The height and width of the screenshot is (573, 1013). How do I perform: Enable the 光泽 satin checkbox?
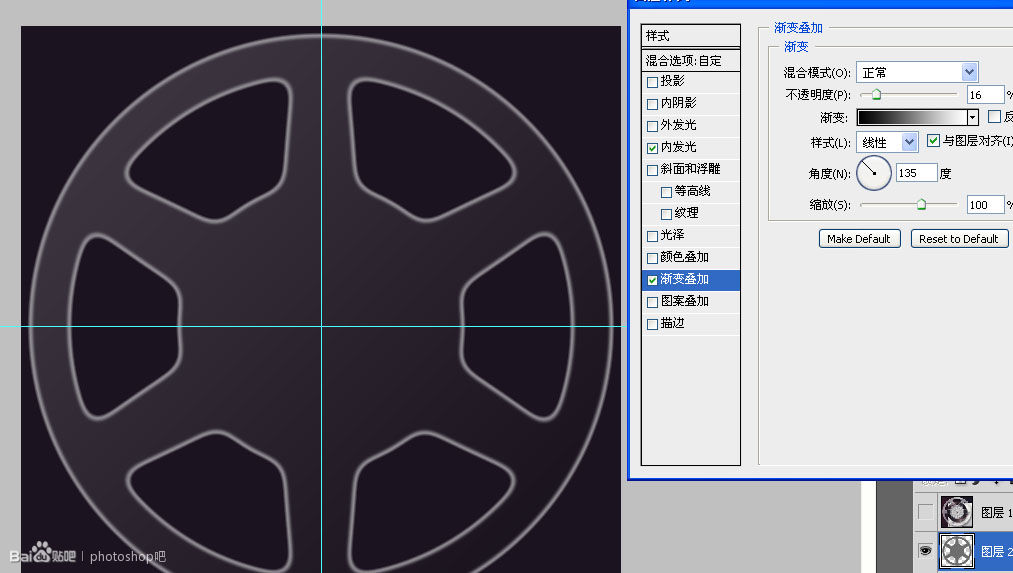click(653, 236)
